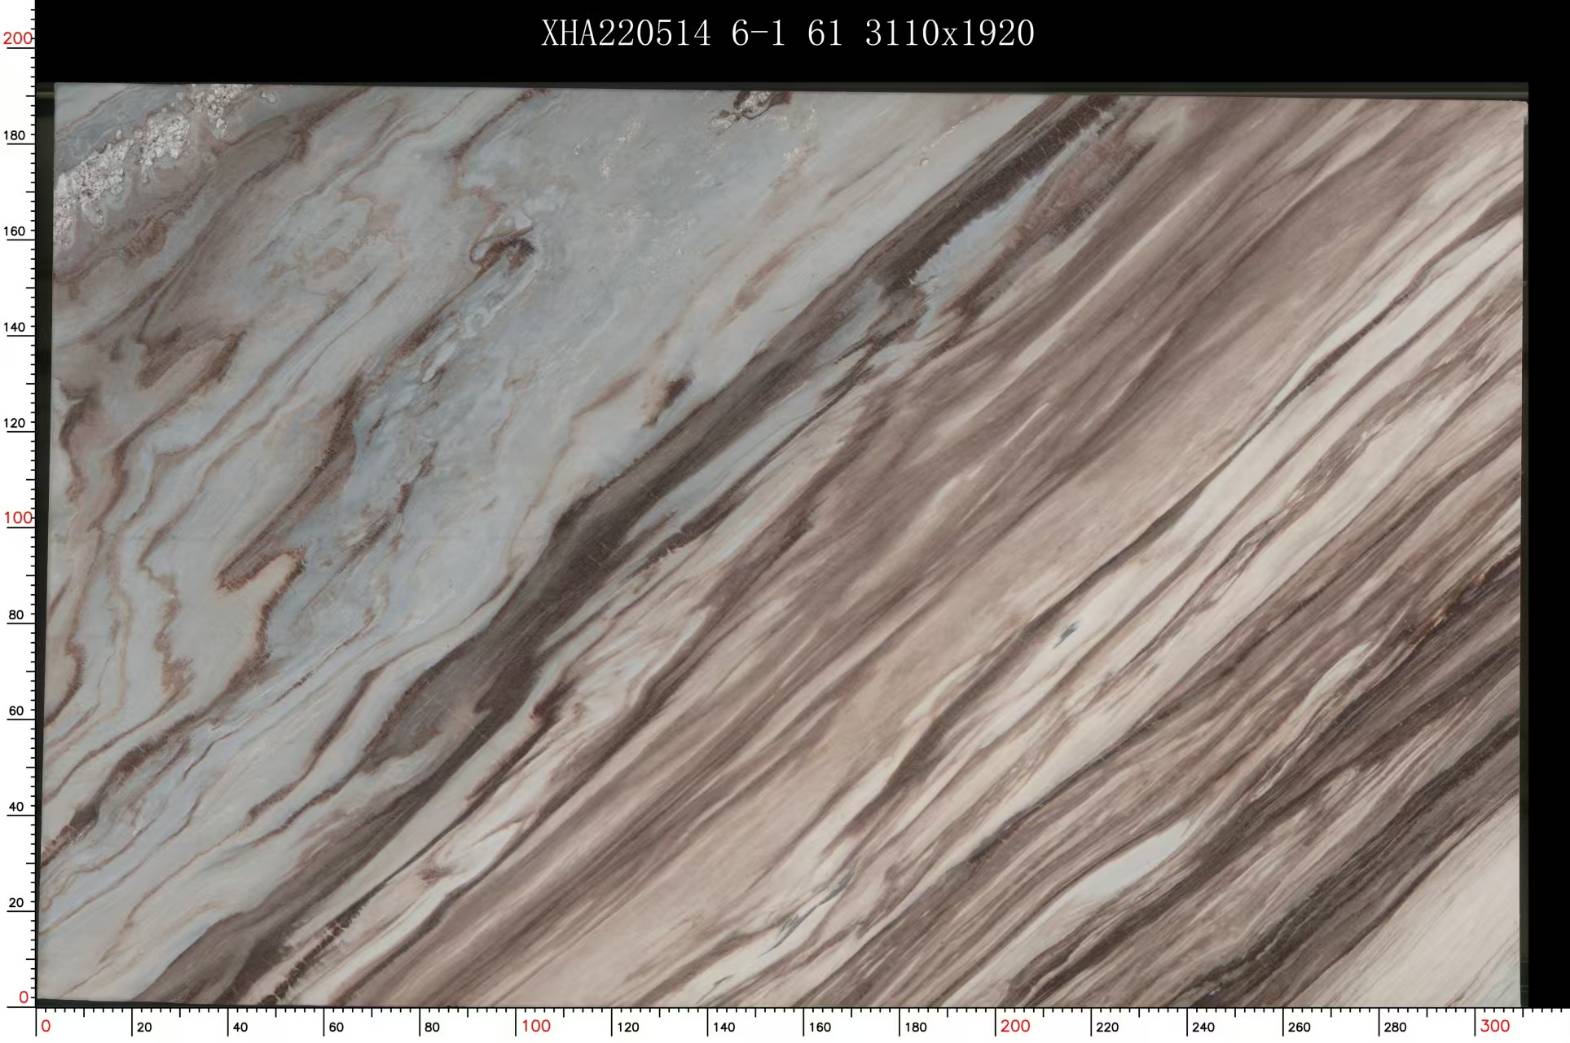Click the 20 label on vertical ruler
This screenshot has height=1043, width=1570.
[x=17, y=903]
